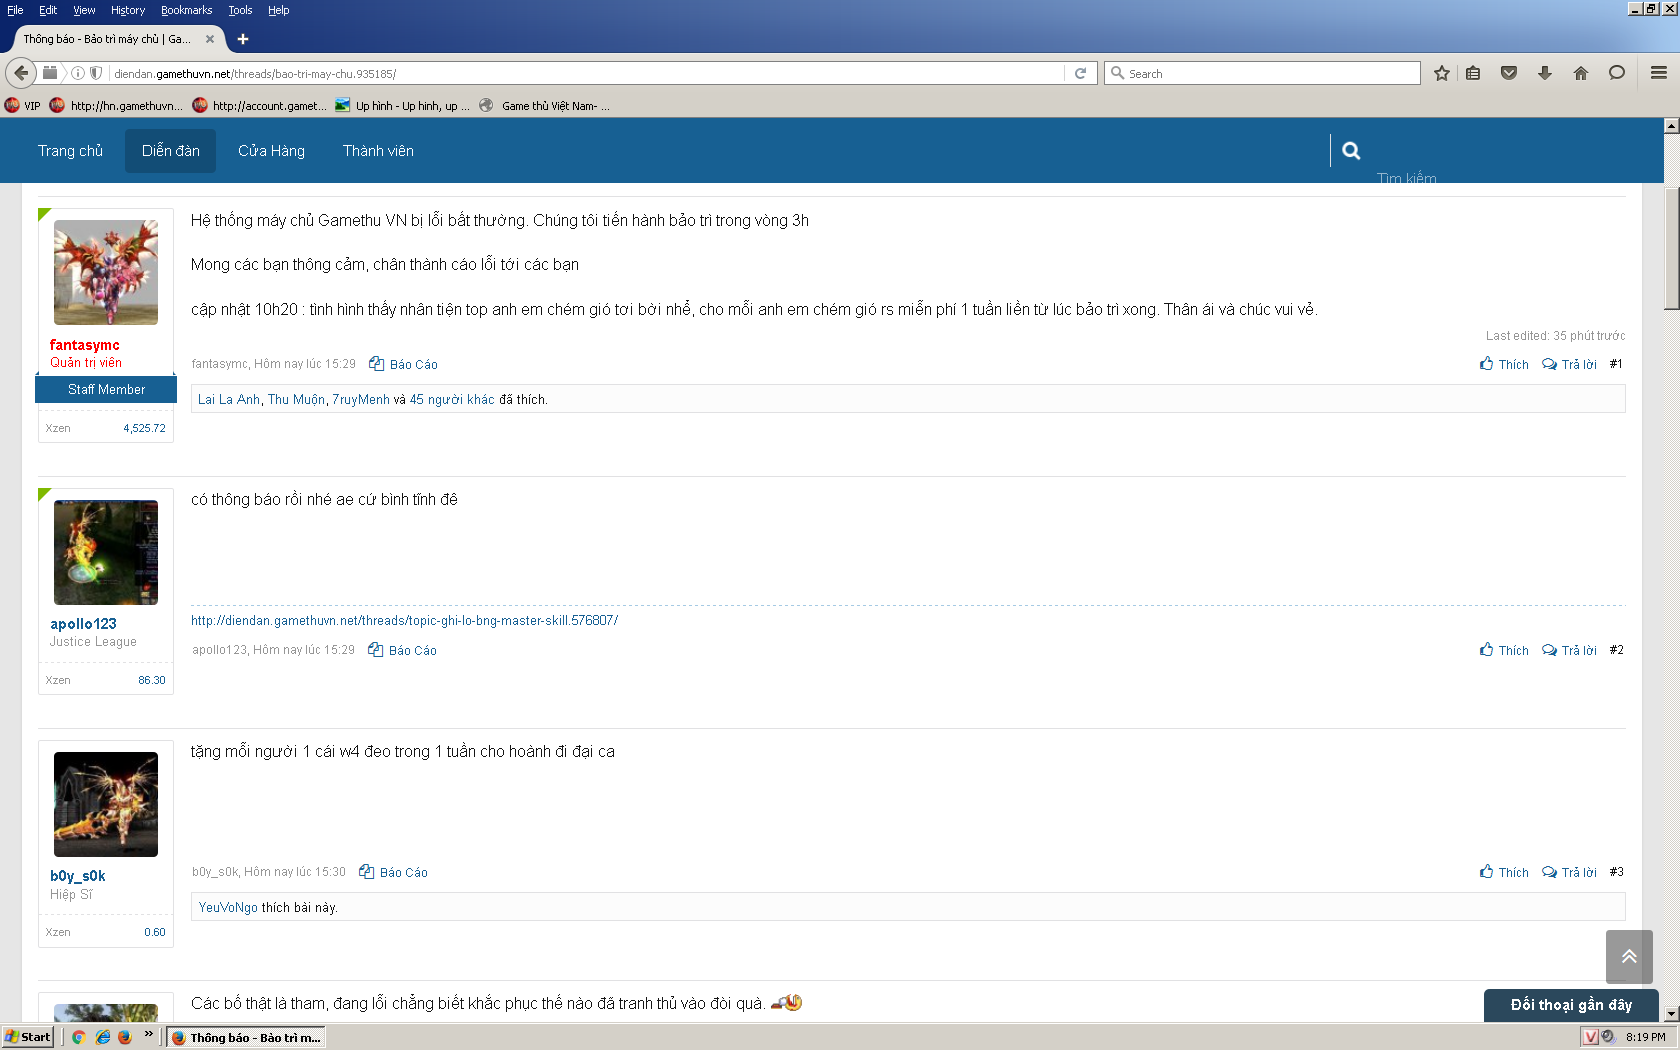Show the 45 người khác likes list

coord(452,399)
